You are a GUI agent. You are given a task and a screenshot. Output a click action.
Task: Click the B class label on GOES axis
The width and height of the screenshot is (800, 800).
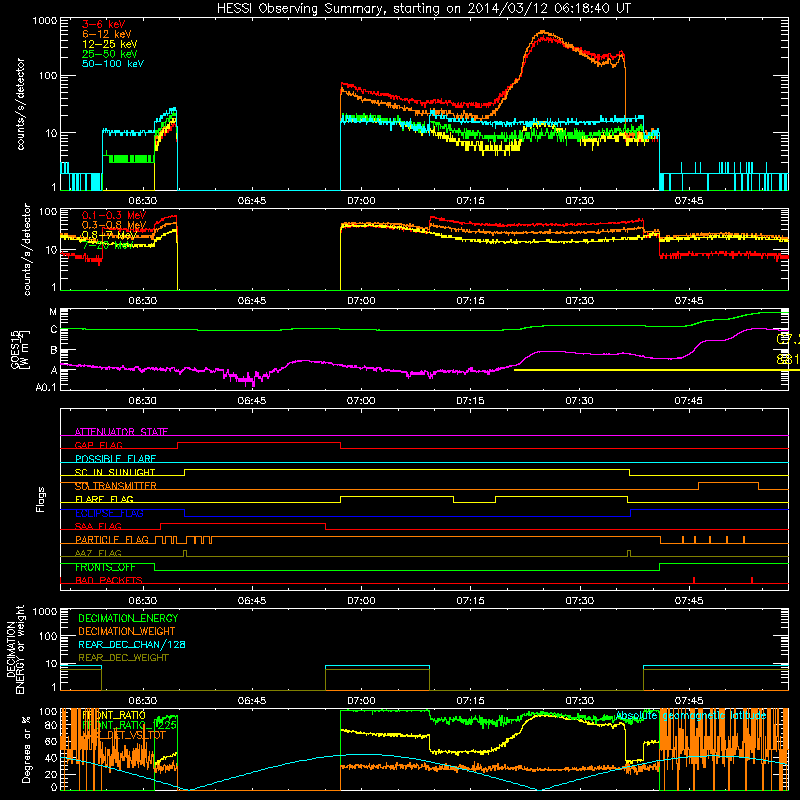[x=54, y=351]
